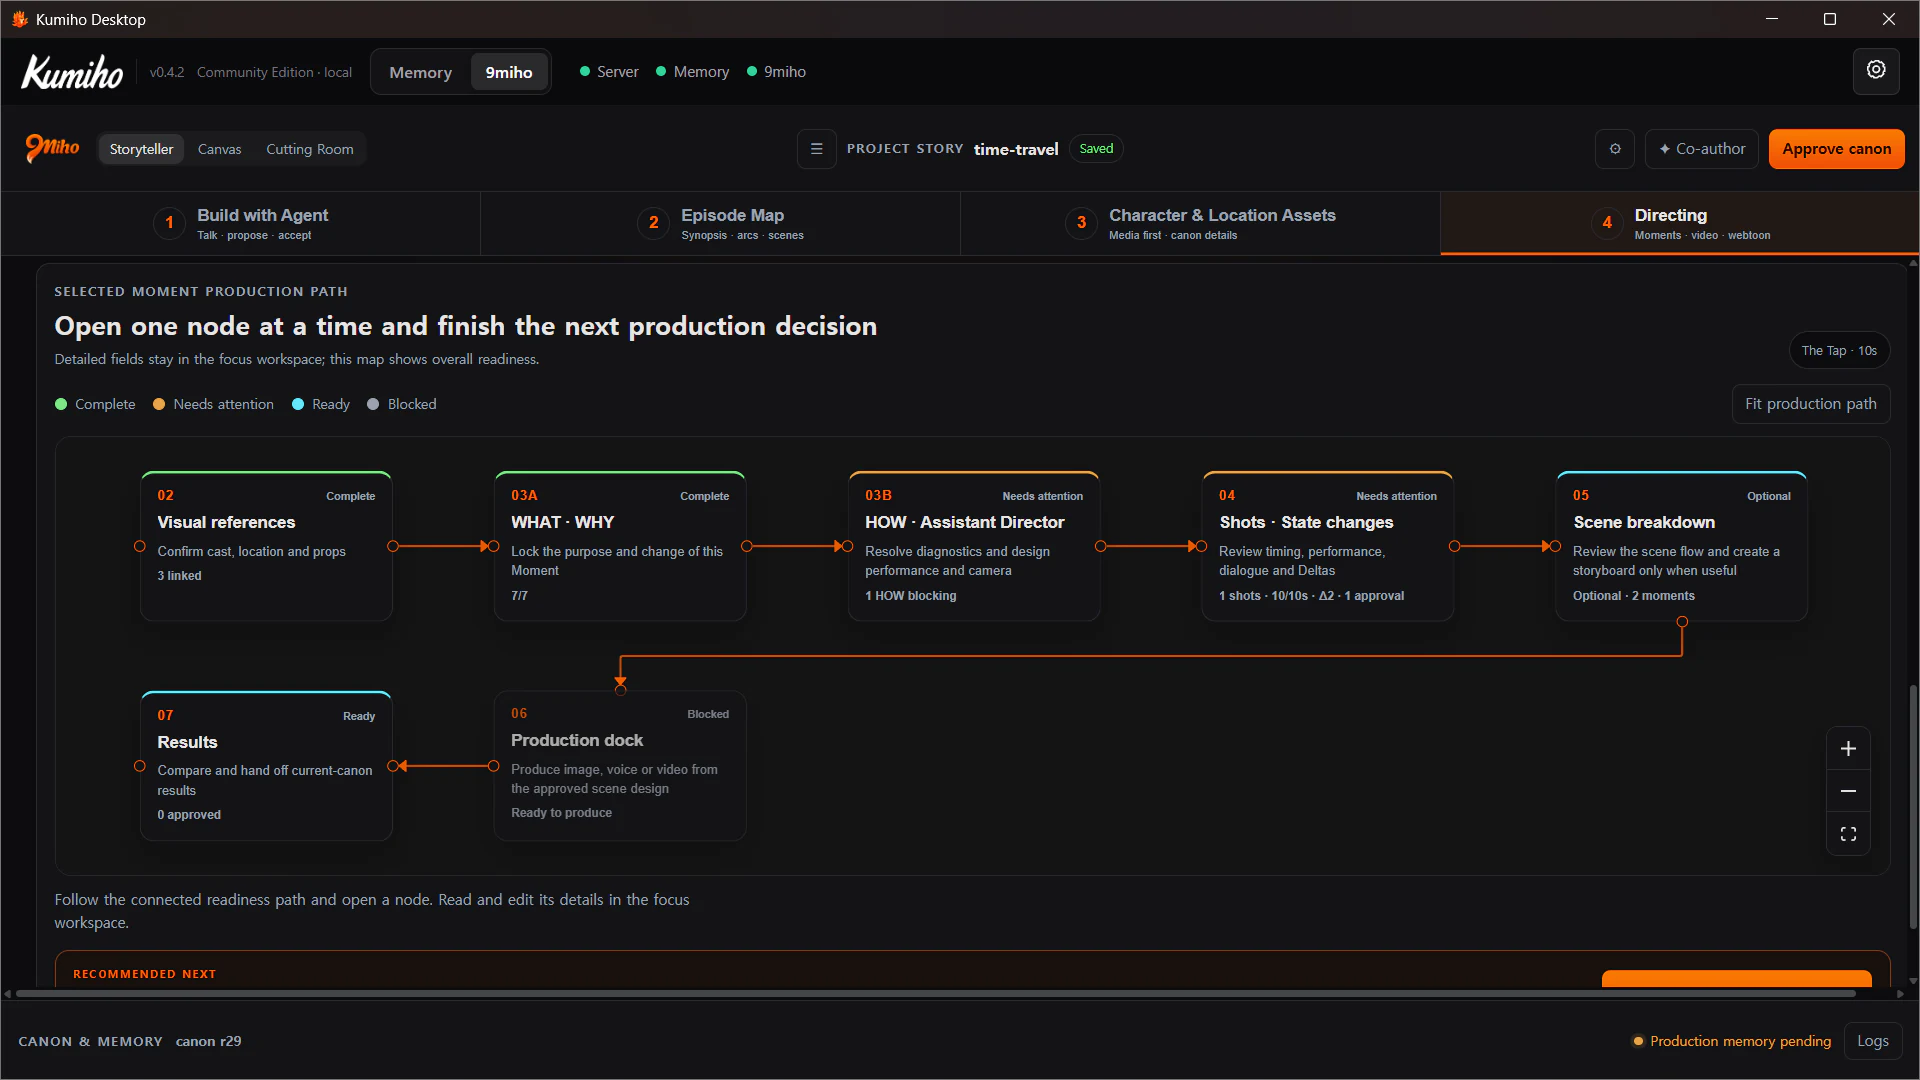1920x1080 pixels.
Task: Click the Kumiho logo
Action: (72, 72)
